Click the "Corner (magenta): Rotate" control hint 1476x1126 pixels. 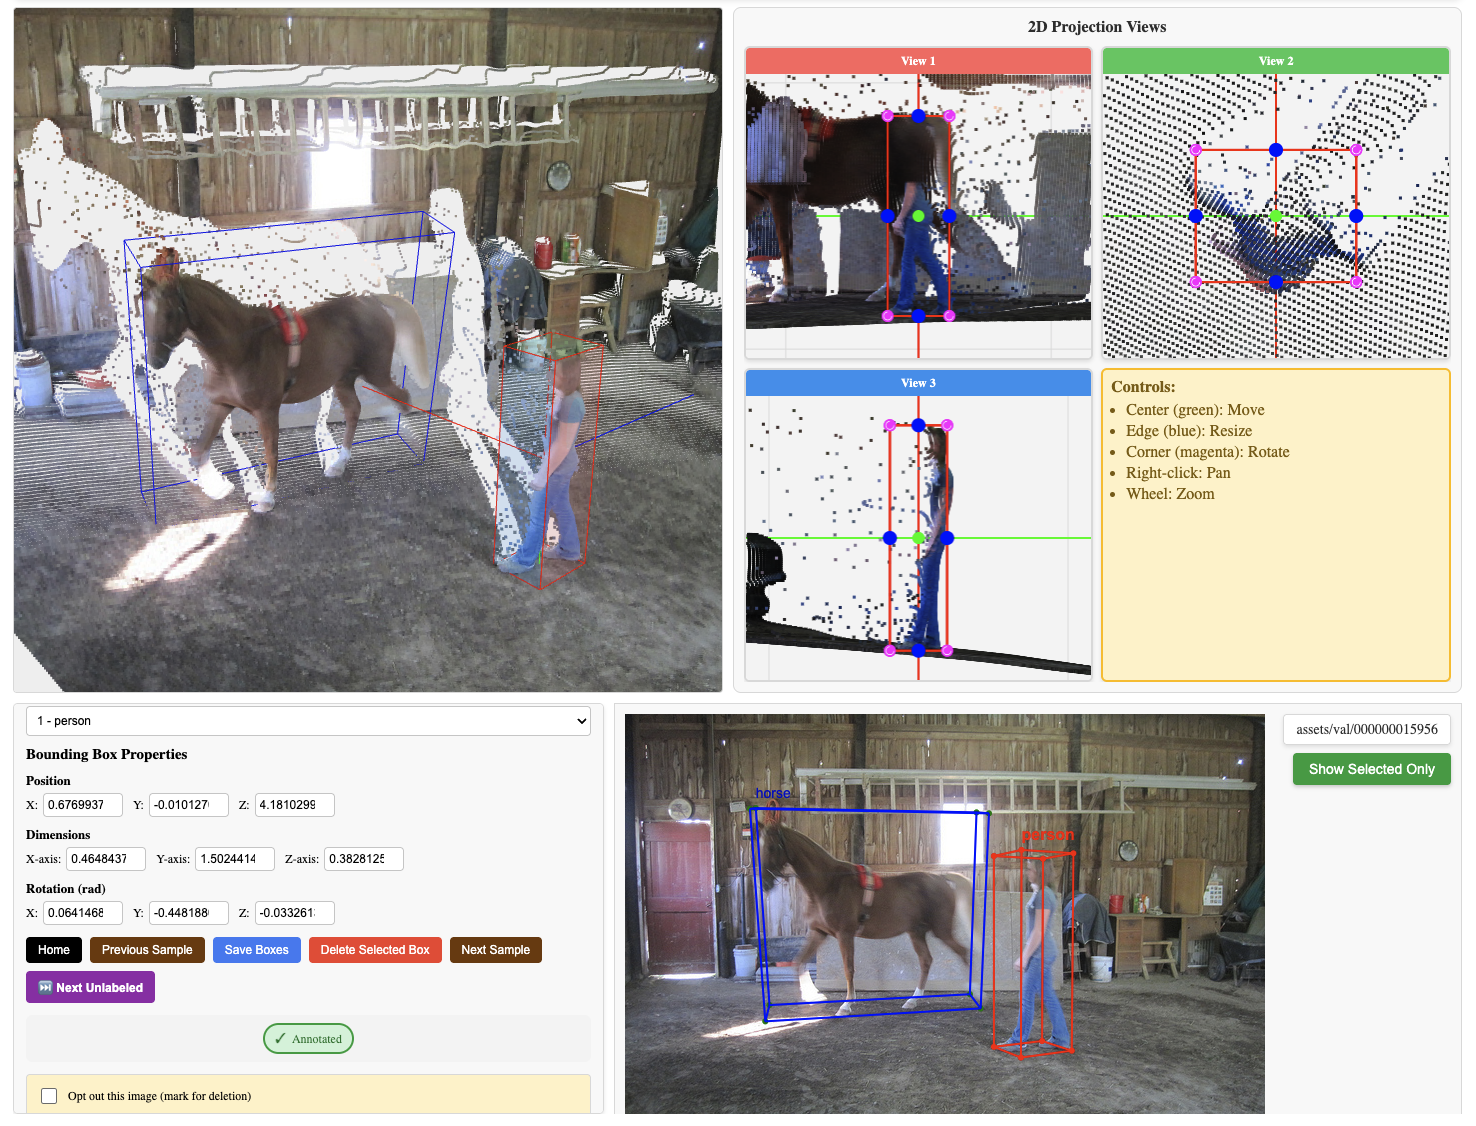click(x=1208, y=452)
